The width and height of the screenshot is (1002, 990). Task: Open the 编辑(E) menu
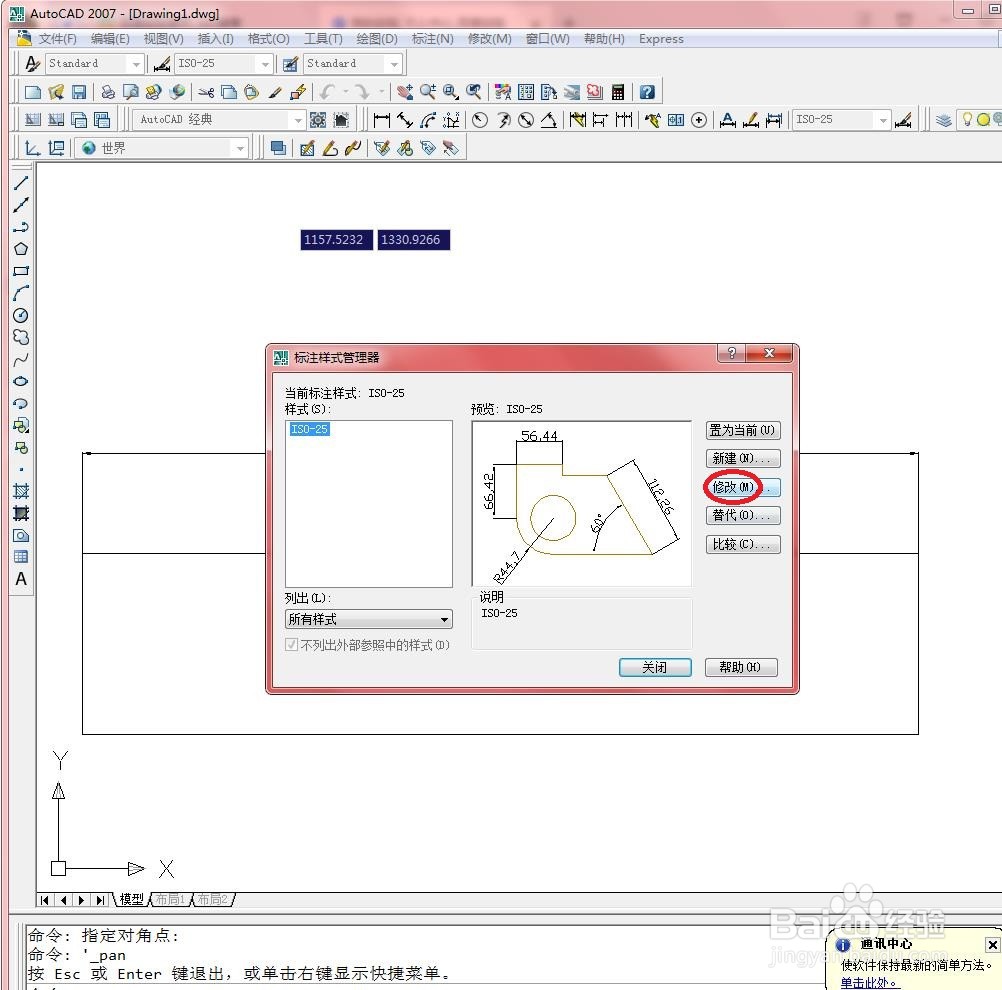[110, 39]
